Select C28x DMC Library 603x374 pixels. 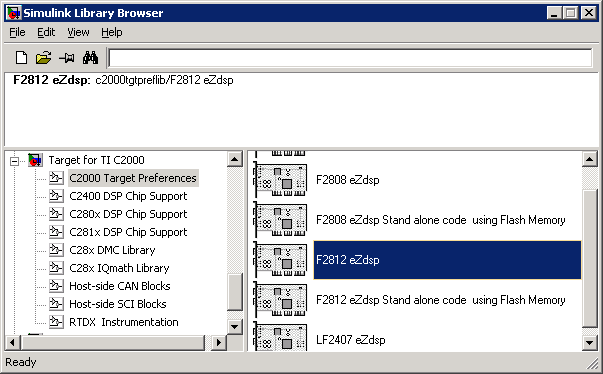(112, 250)
